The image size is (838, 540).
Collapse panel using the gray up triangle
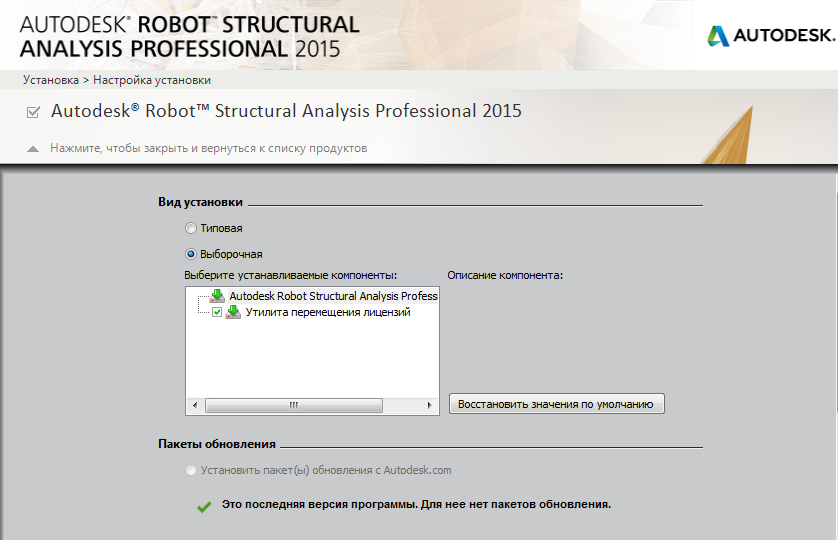(33, 148)
